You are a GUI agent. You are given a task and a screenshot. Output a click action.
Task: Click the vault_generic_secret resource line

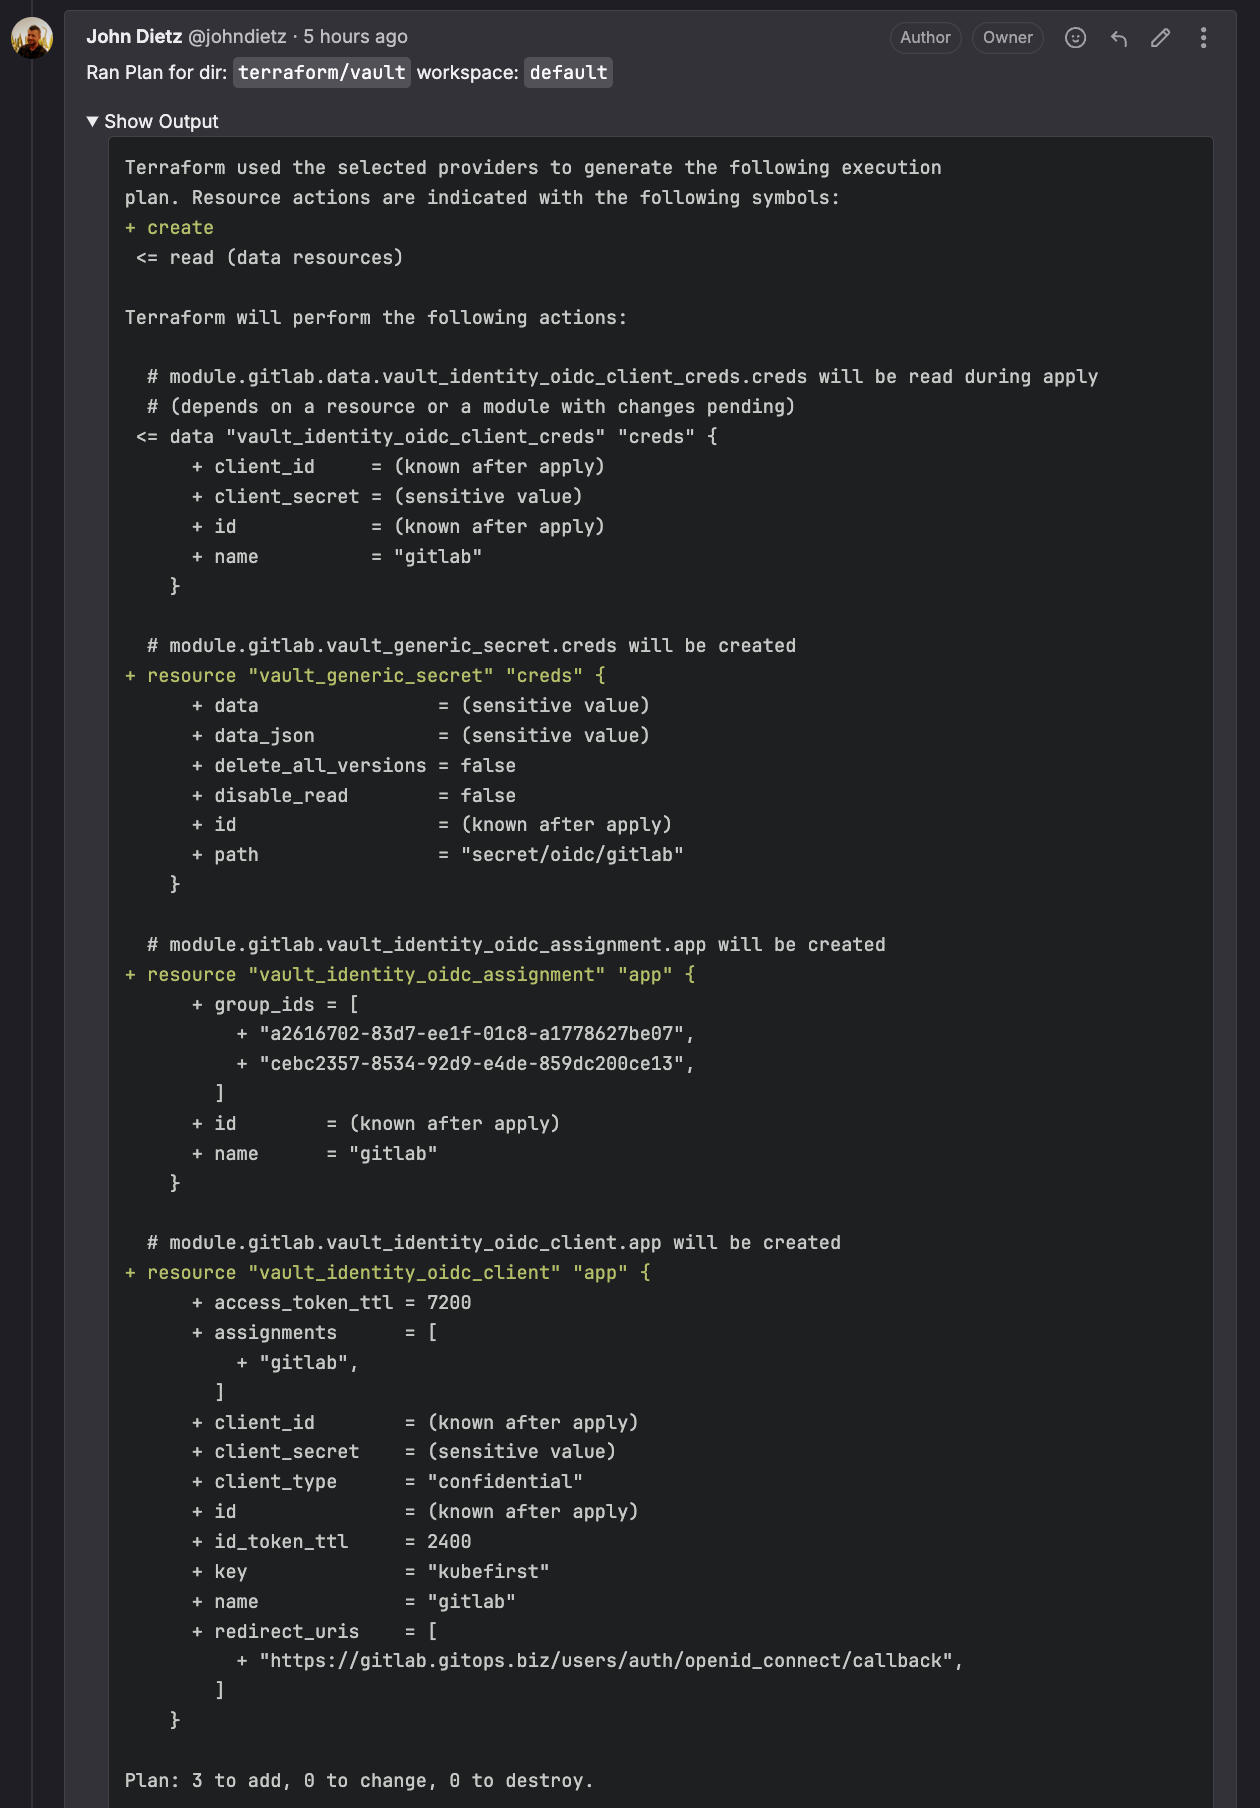pyautogui.click(x=365, y=676)
